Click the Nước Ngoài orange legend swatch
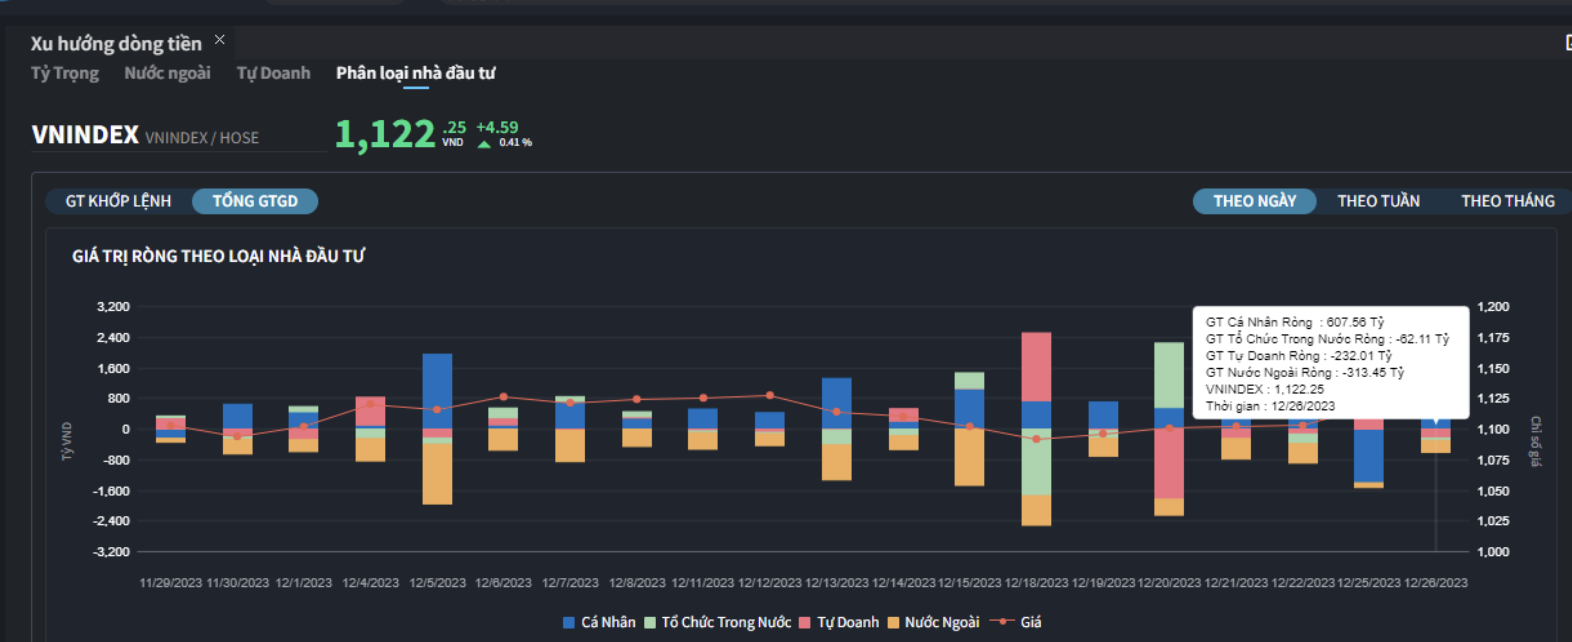This screenshot has height=642, width=1572. [x=893, y=623]
